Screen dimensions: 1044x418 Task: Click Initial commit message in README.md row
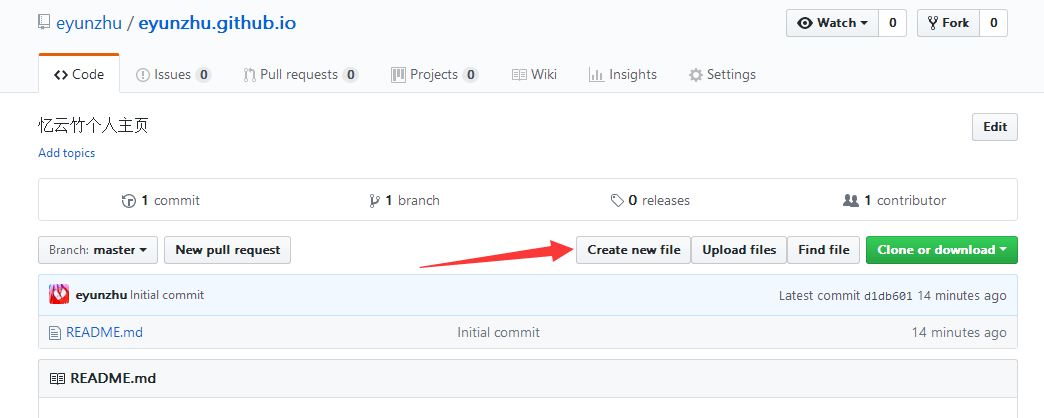(x=499, y=332)
